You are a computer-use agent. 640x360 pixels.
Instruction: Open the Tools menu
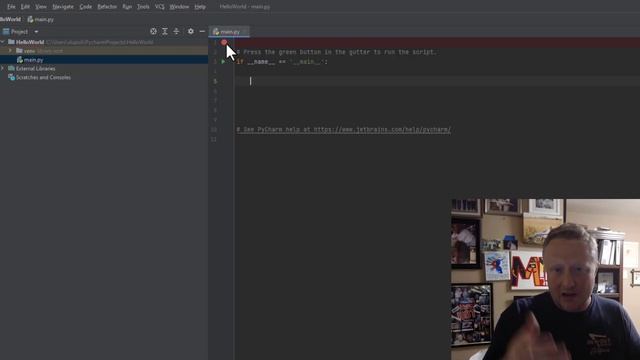143,7
